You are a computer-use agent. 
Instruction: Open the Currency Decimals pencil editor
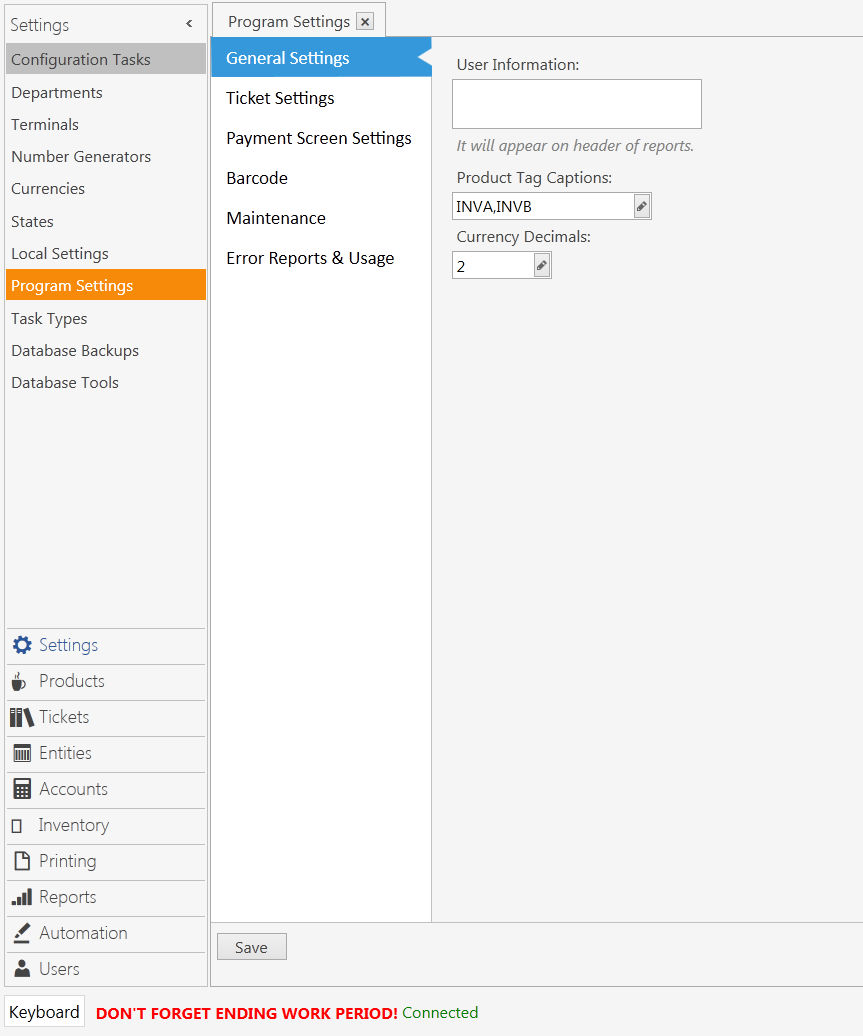coord(541,264)
